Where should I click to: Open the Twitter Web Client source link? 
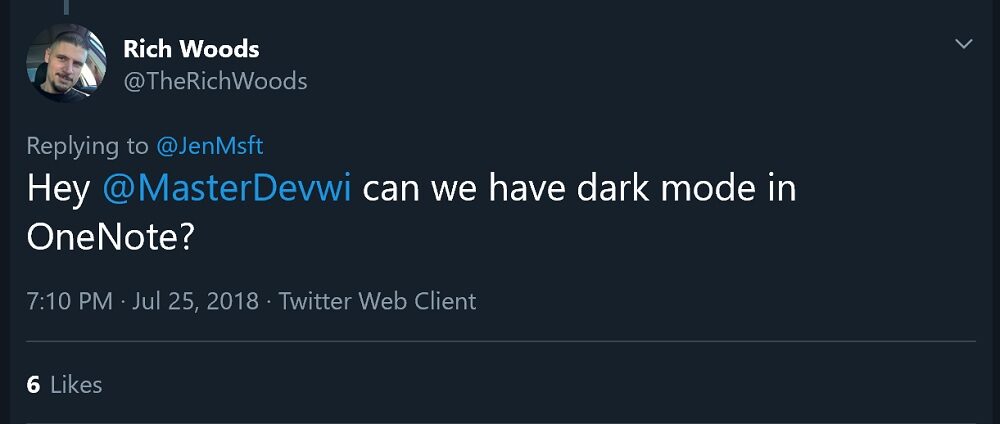click(377, 300)
